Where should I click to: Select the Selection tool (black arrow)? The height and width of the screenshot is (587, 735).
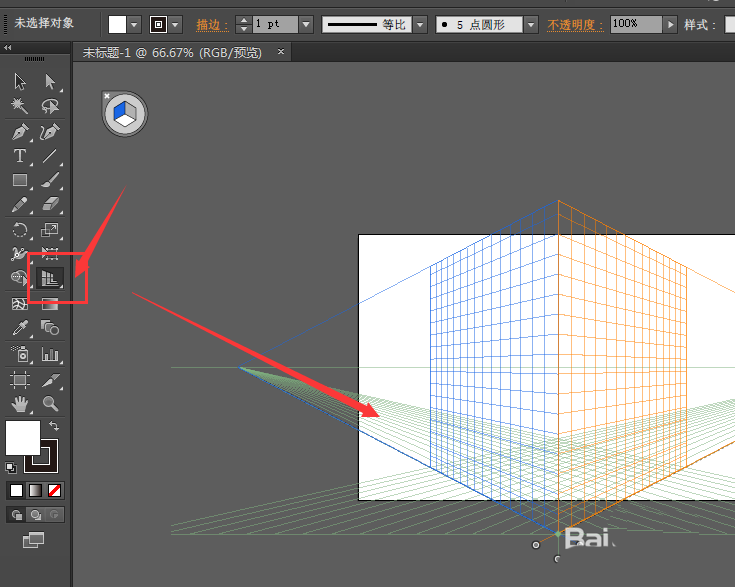point(20,82)
